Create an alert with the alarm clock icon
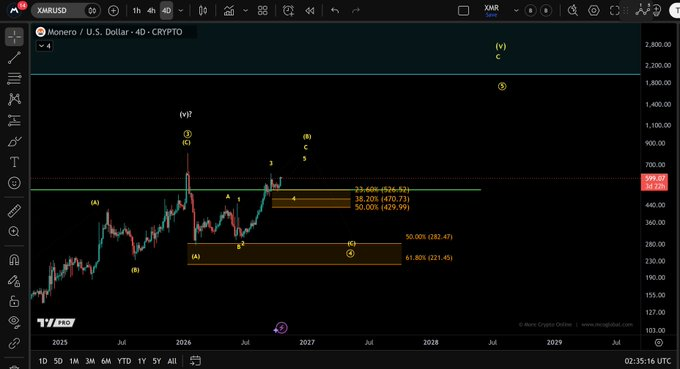Image resolution: width=680 pixels, height=369 pixels. pyautogui.click(x=288, y=10)
